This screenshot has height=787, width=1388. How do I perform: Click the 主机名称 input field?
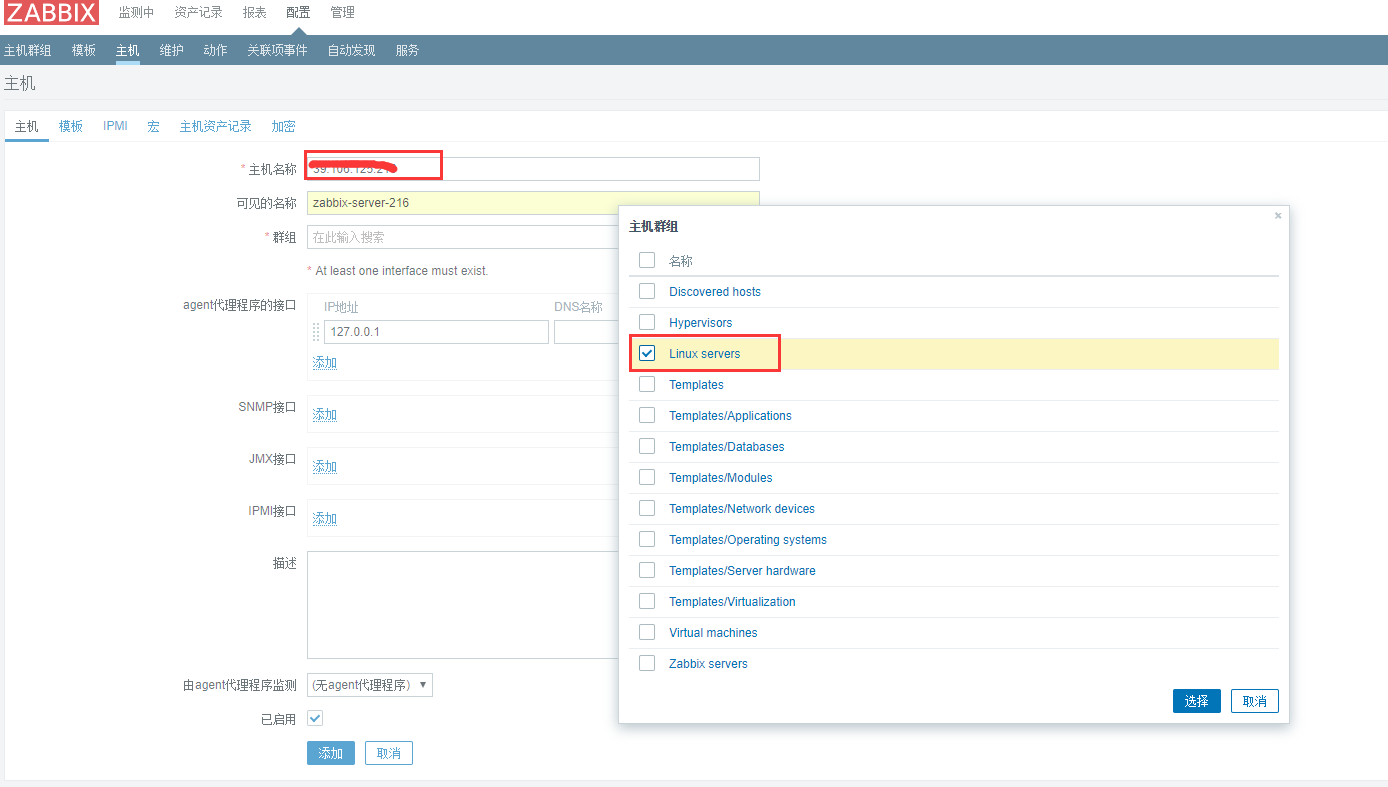click(x=533, y=169)
